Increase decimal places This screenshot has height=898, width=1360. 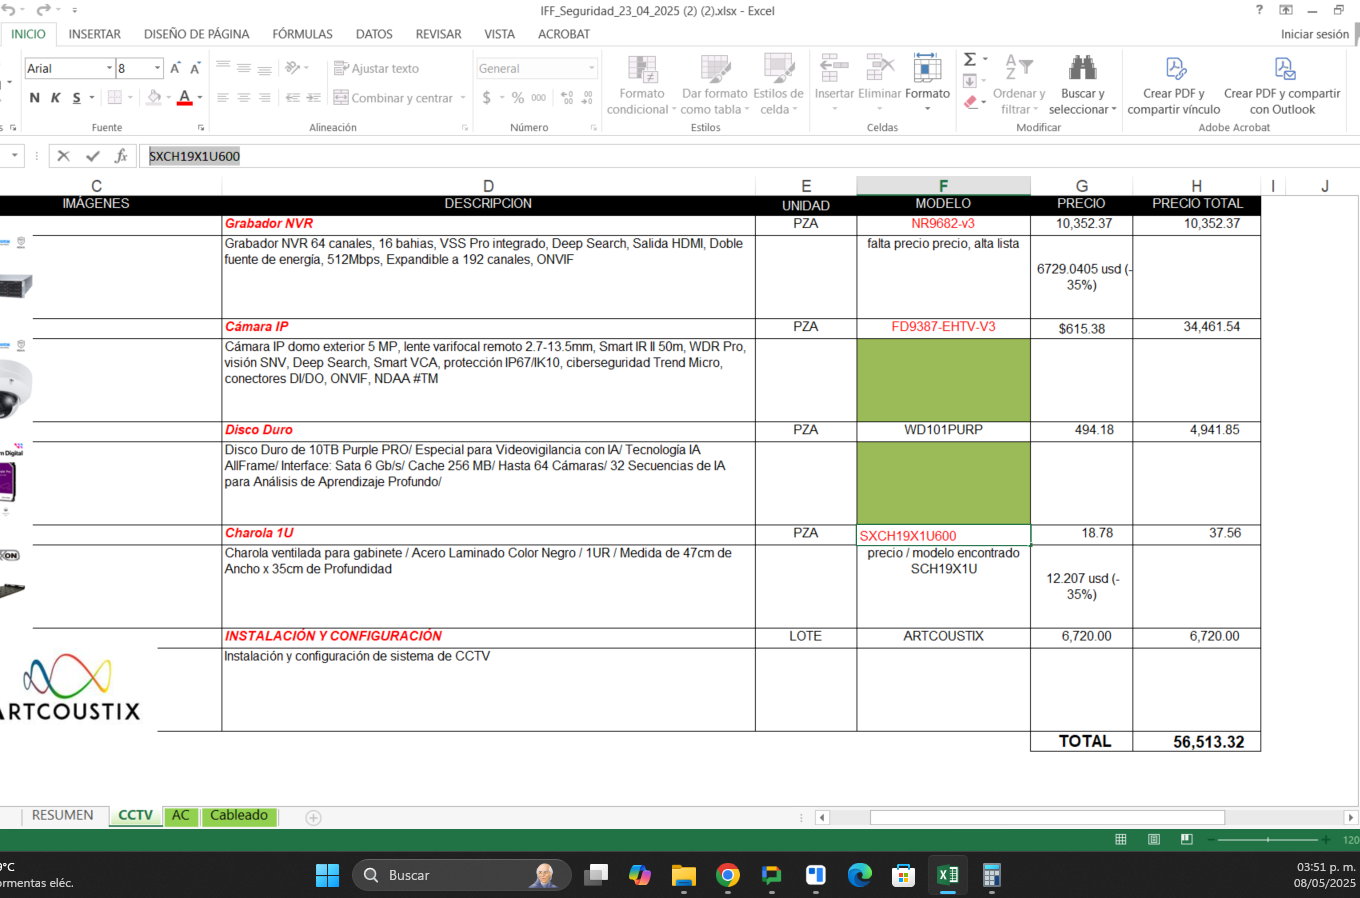click(567, 98)
